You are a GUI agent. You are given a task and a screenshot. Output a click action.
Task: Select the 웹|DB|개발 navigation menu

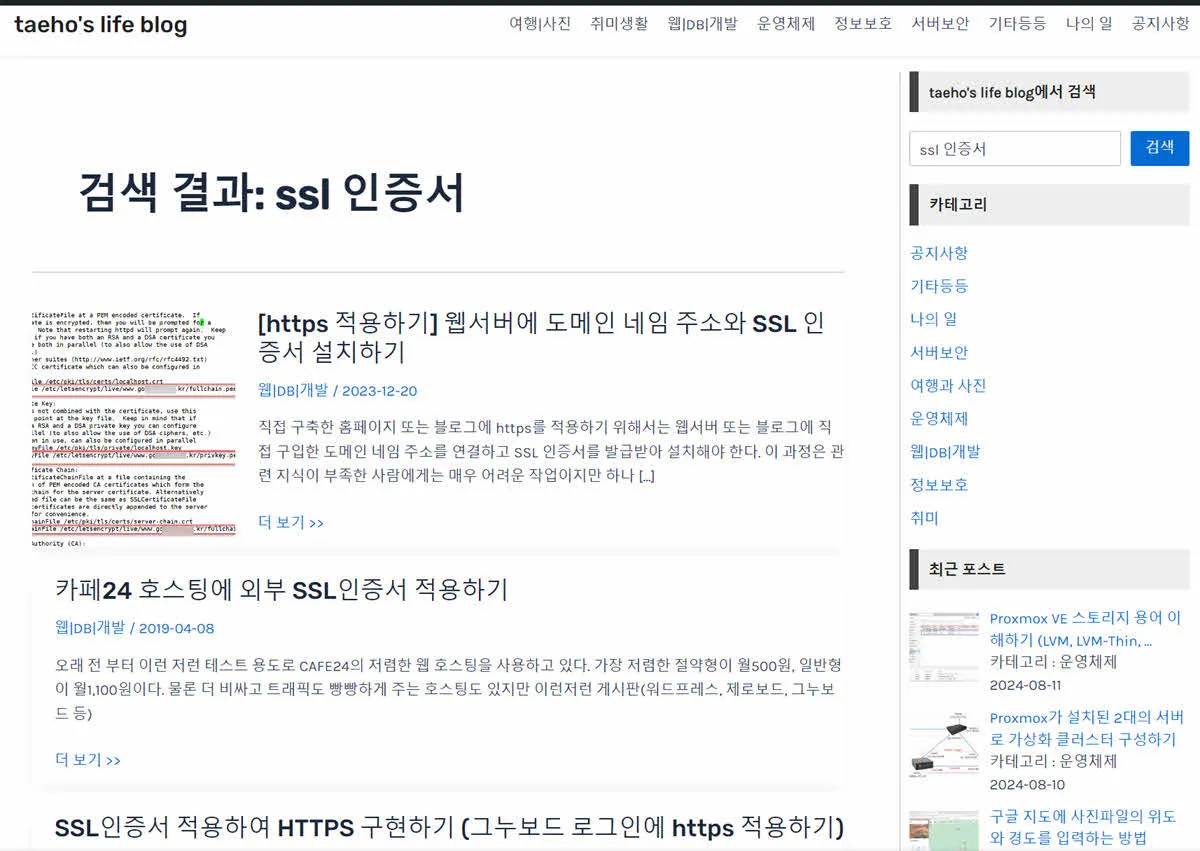(701, 24)
